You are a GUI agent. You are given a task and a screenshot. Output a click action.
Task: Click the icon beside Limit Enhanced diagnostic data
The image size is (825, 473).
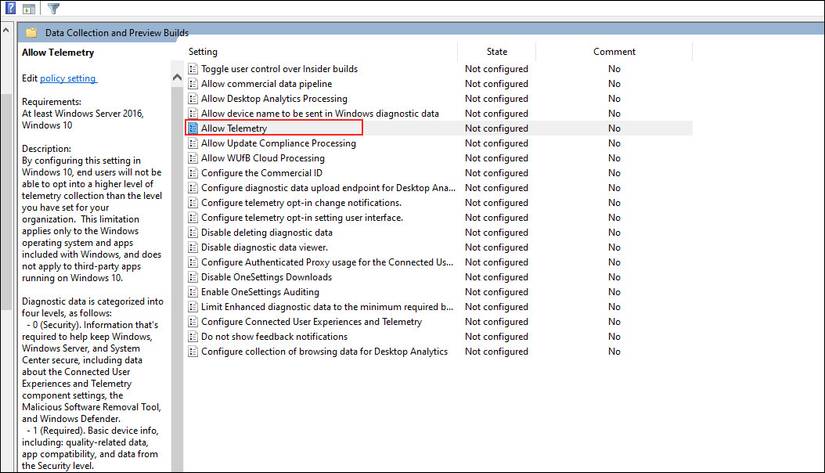click(x=193, y=307)
